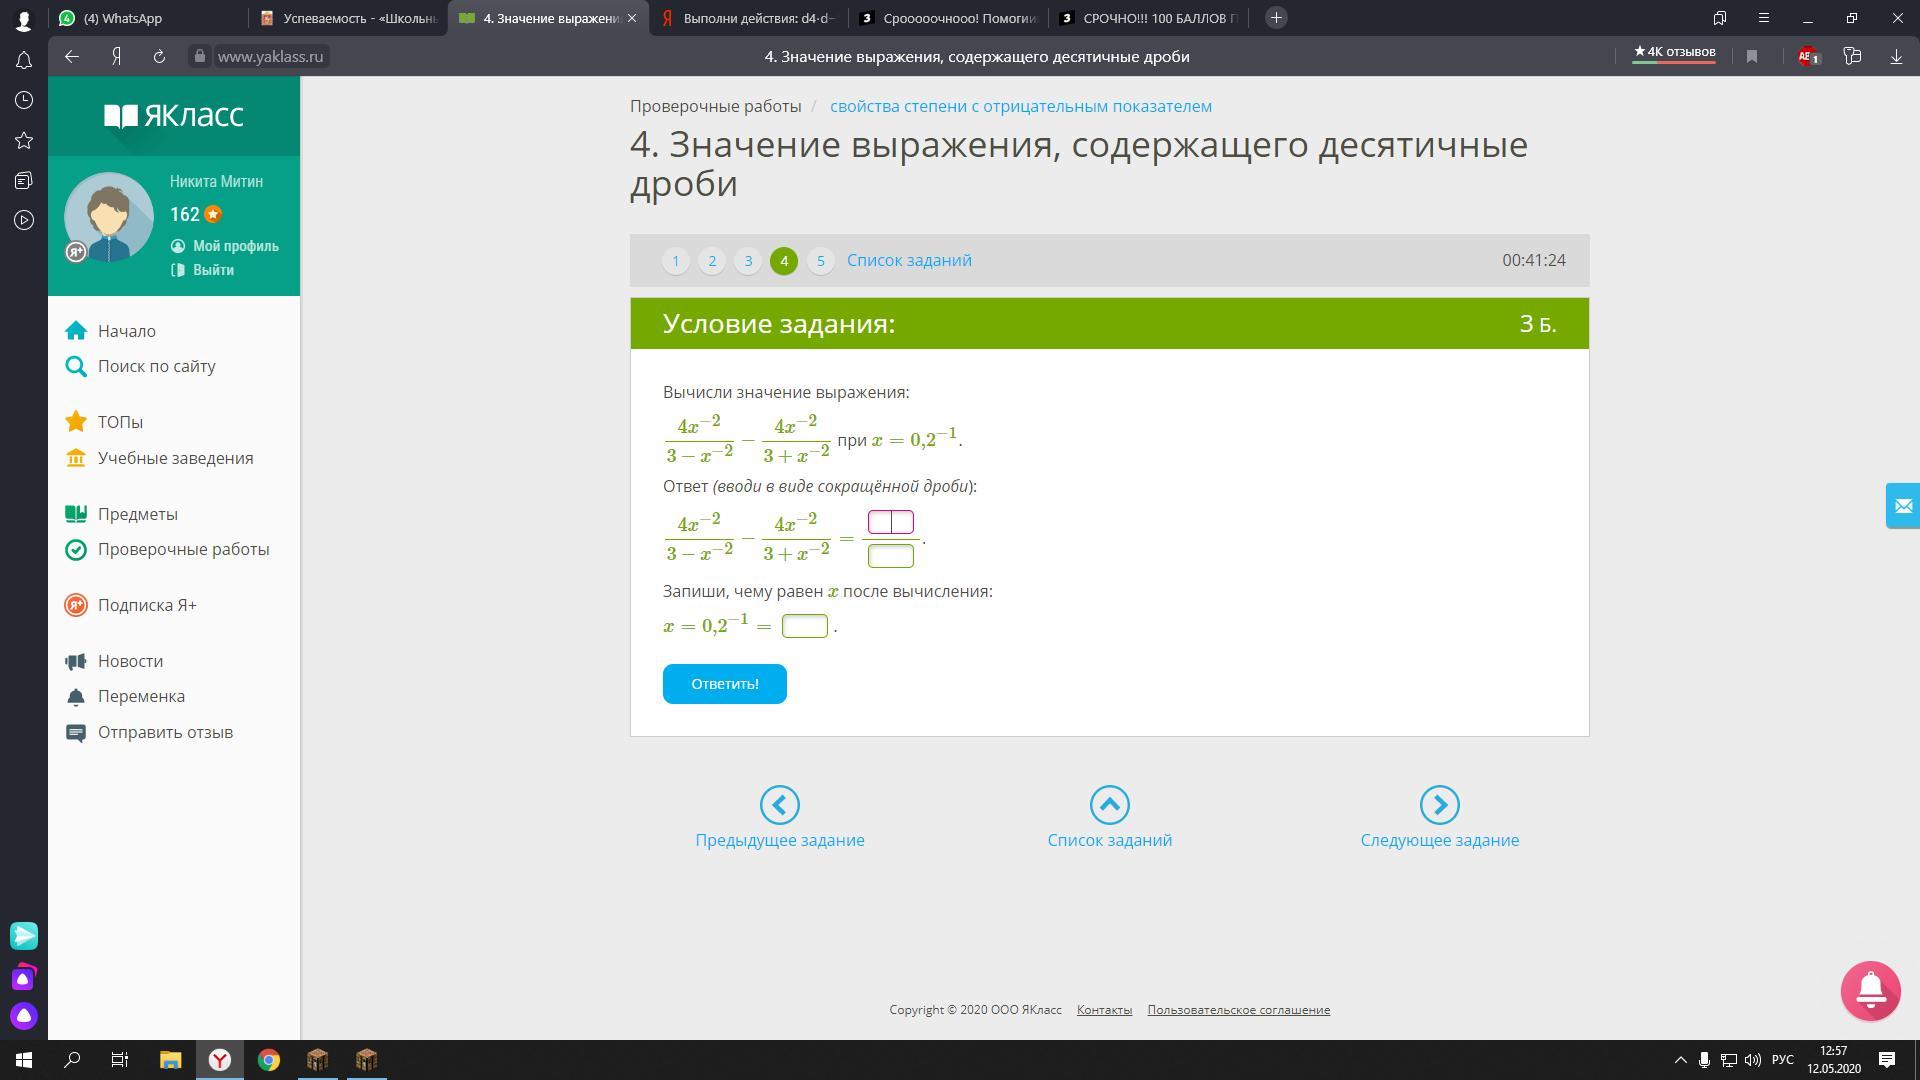Open the browser downloads icon
The height and width of the screenshot is (1080, 1920).
[x=1896, y=57]
